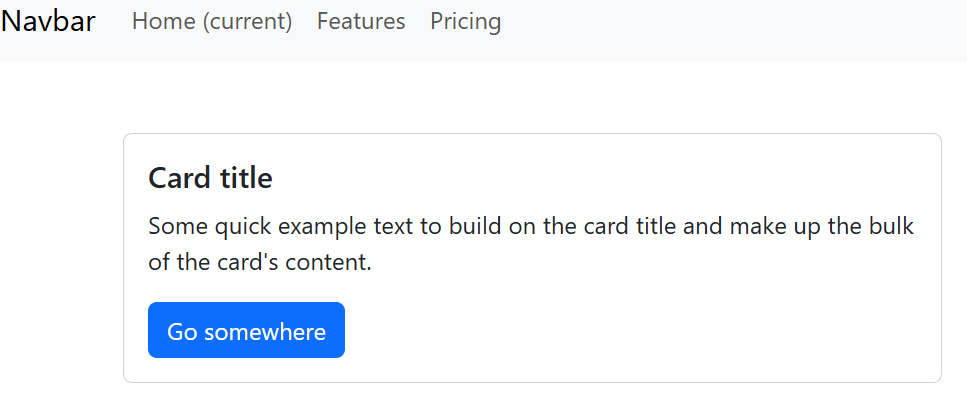Click white page area left of the card
Screen dimensions: 967x412
(x=60, y=250)
